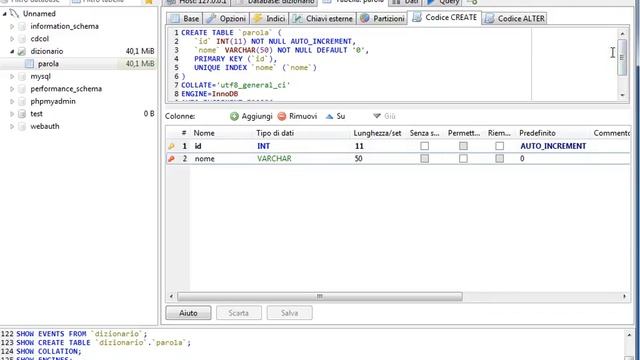Click the CREATE code scroll-up arrow
The height and width of the screenshot is (360, 640).
622,33
